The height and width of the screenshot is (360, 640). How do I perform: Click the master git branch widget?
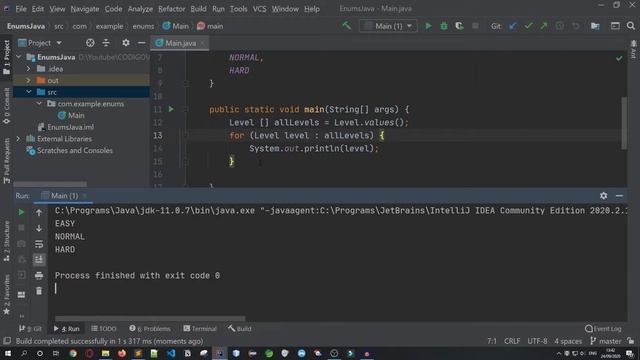pyautogui.click(x=606, y=341)
